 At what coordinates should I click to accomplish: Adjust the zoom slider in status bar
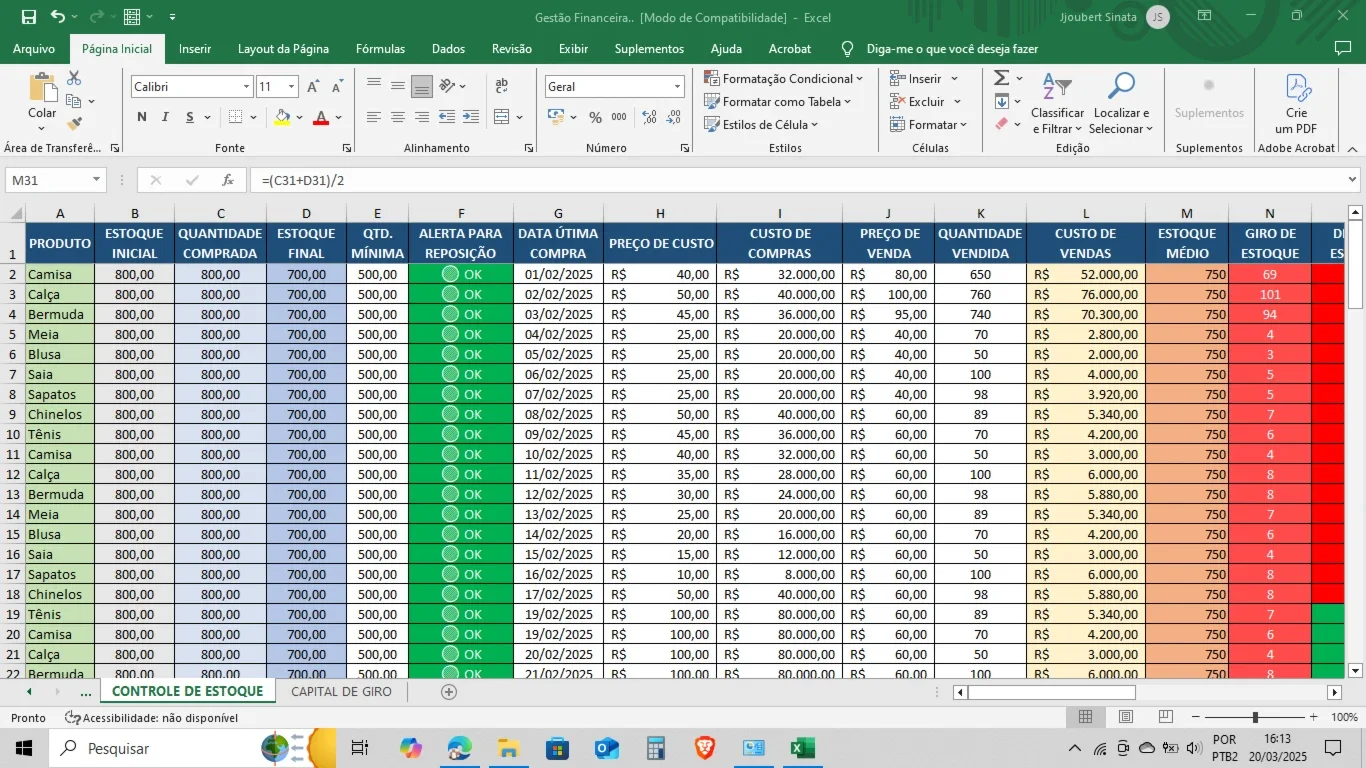pyautogui.click(x=1255, y=717)
